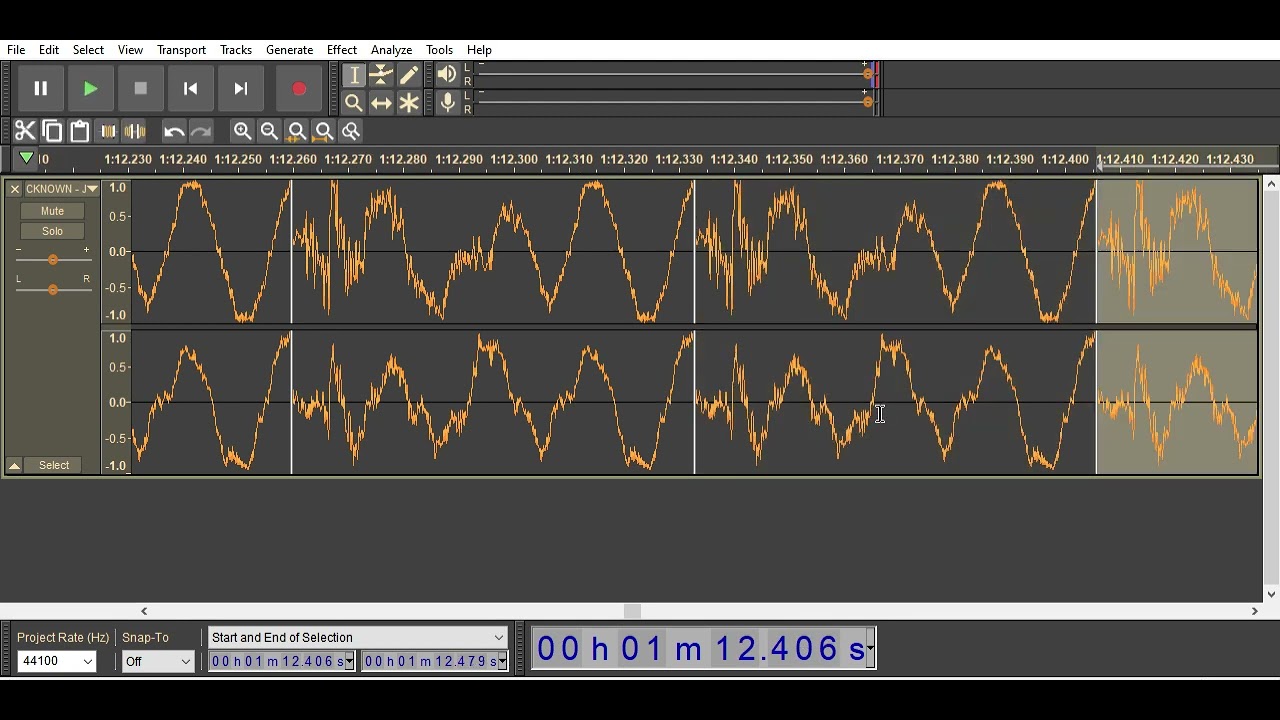This screenshot has height=720, width=1280.
Task: Start playback with the green Play button
Action: coord(90,89)
